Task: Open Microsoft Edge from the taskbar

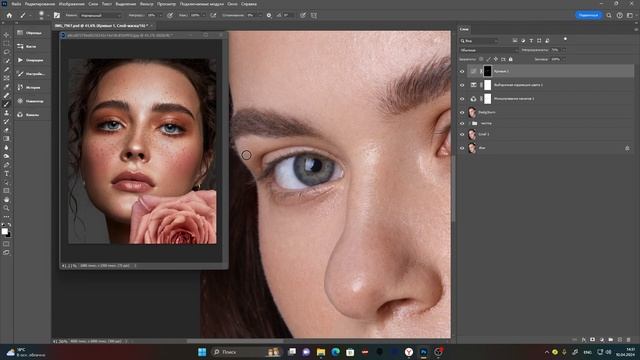Action: pos(336,352)
